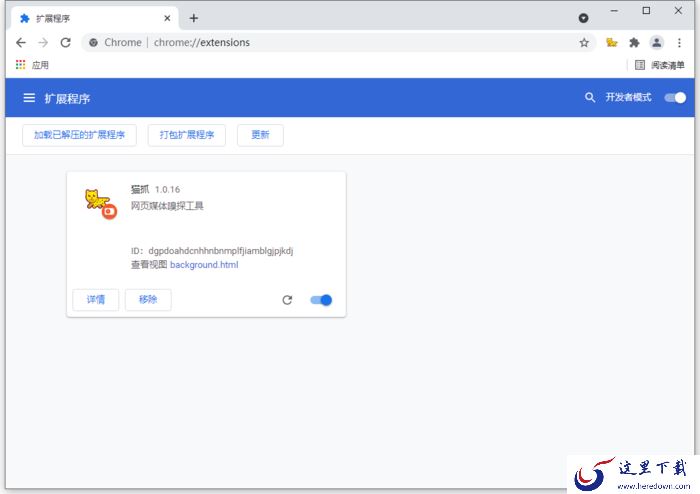Go back with the browser back arrow
This screenshot has height=494, width=700.
(21, 42)
